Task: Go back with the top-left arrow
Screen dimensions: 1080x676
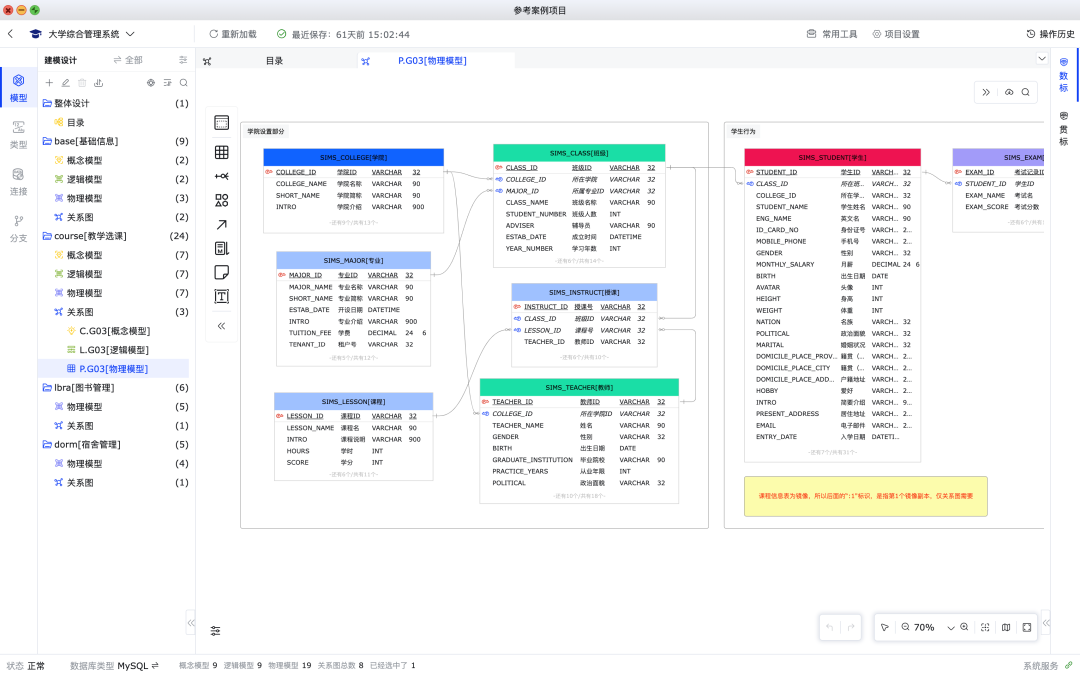Action: tap(10, 34)
